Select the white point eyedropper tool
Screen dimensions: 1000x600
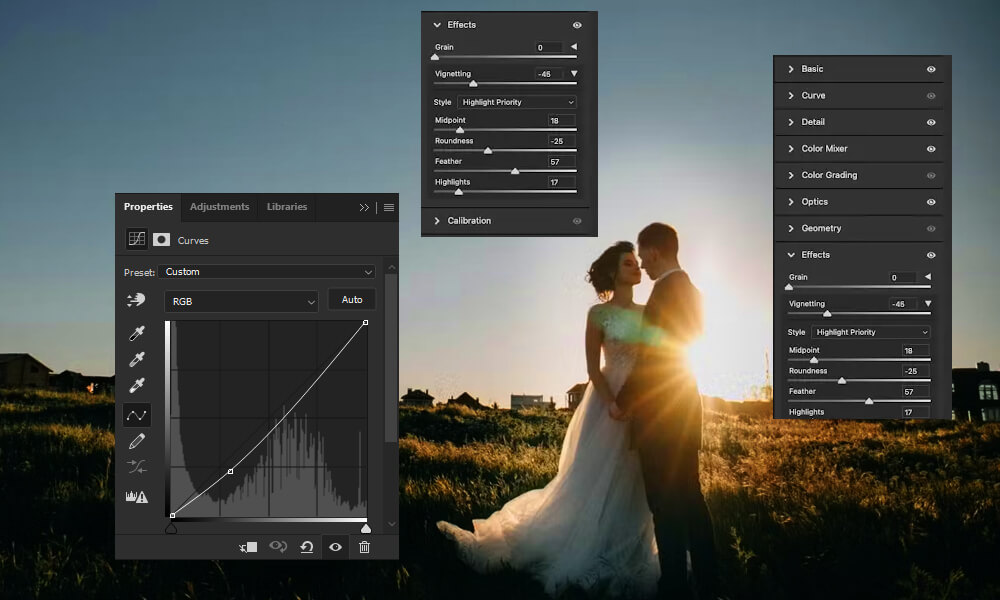[137, 385]
